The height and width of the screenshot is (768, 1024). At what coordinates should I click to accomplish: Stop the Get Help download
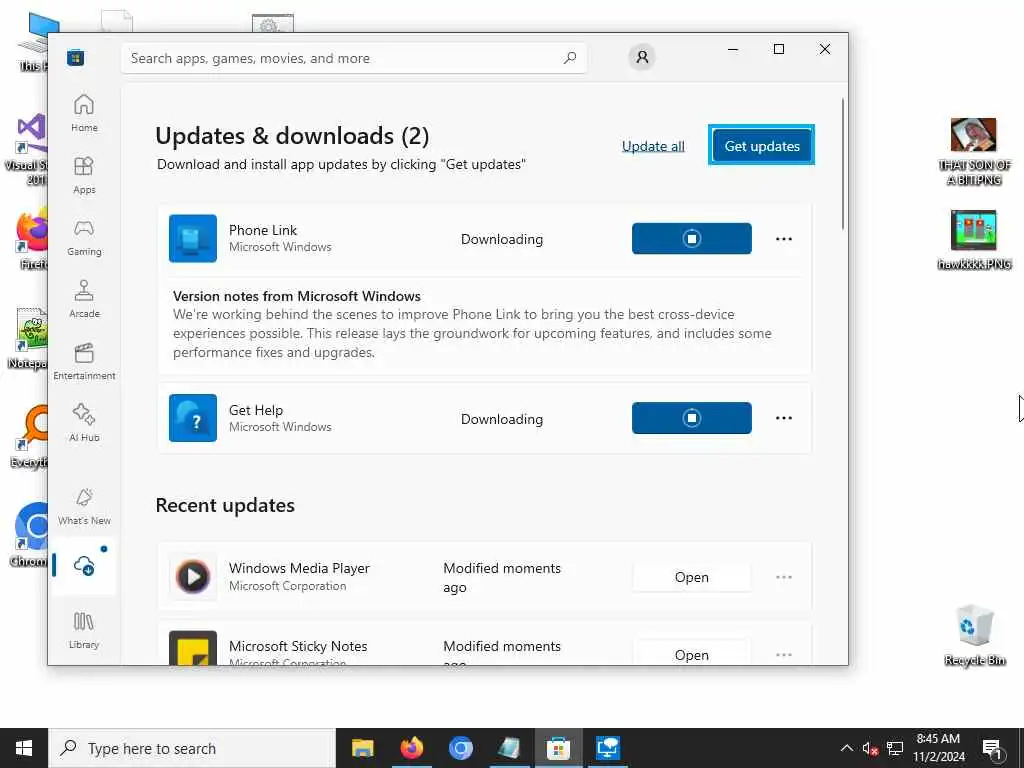pos(692,418)
